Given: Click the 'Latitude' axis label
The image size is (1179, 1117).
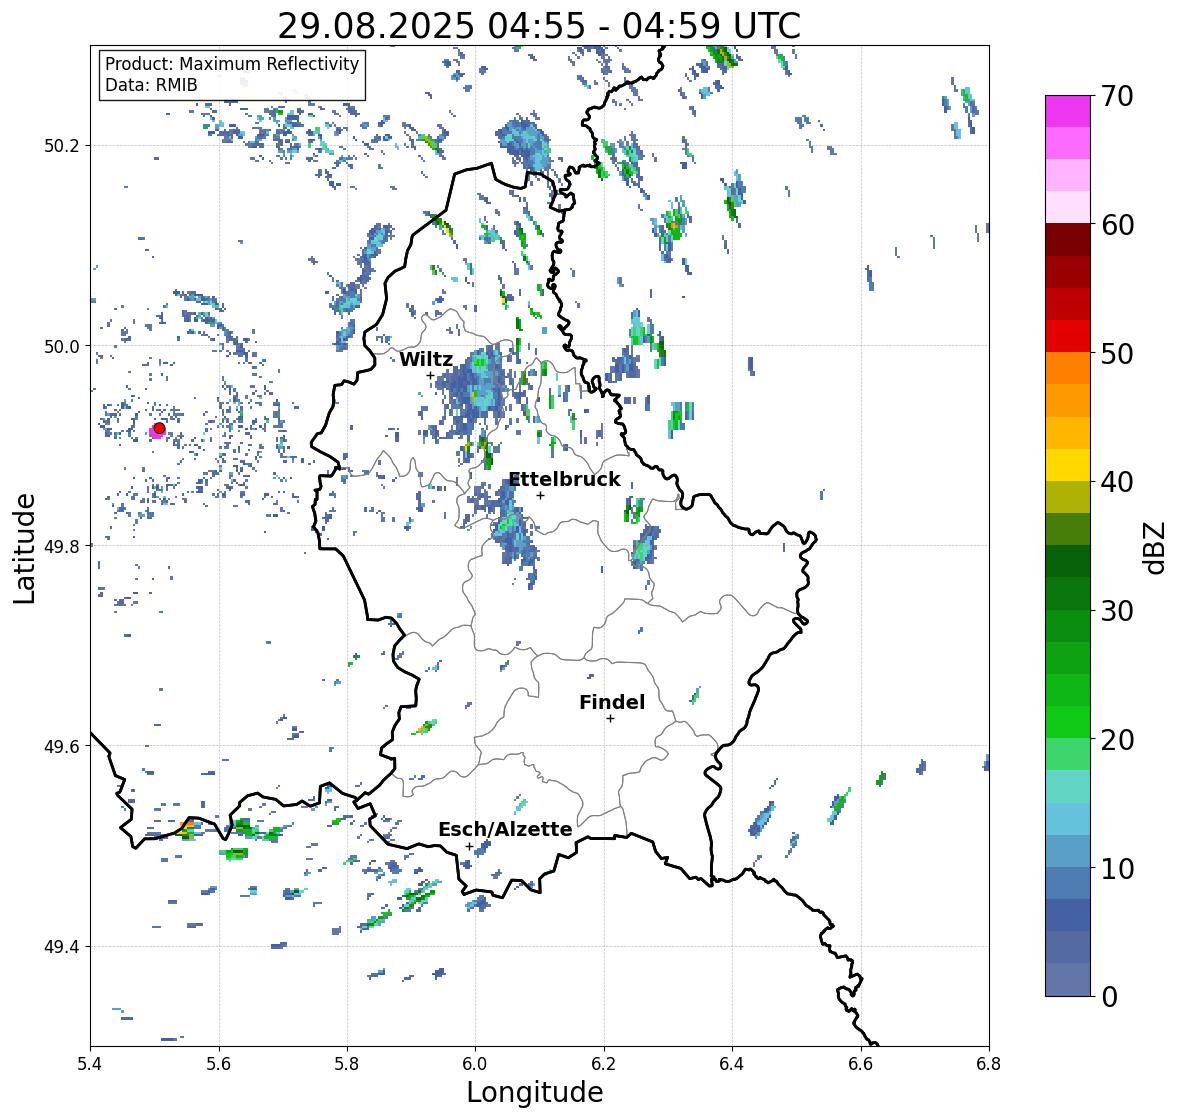Looking at the screenshot, I should coord(24,548).
